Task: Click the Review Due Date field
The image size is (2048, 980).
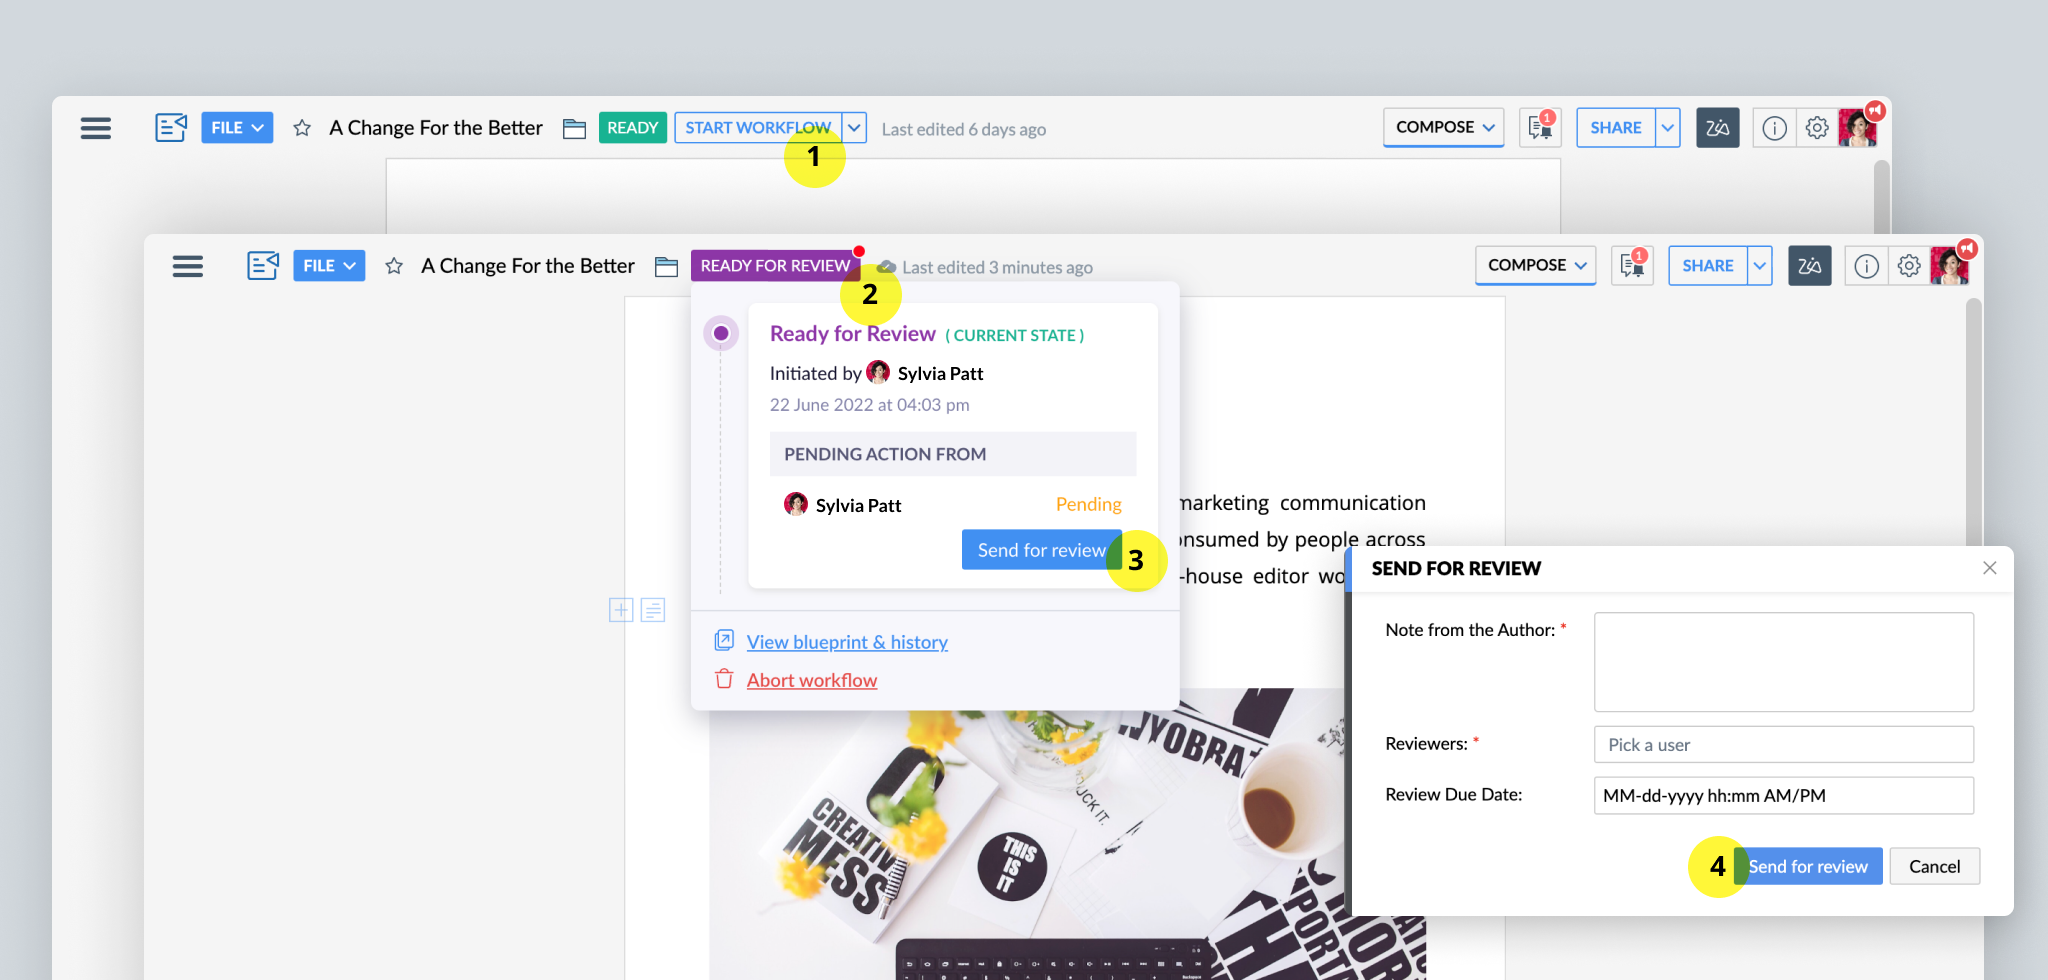Action: [1783, 795]
